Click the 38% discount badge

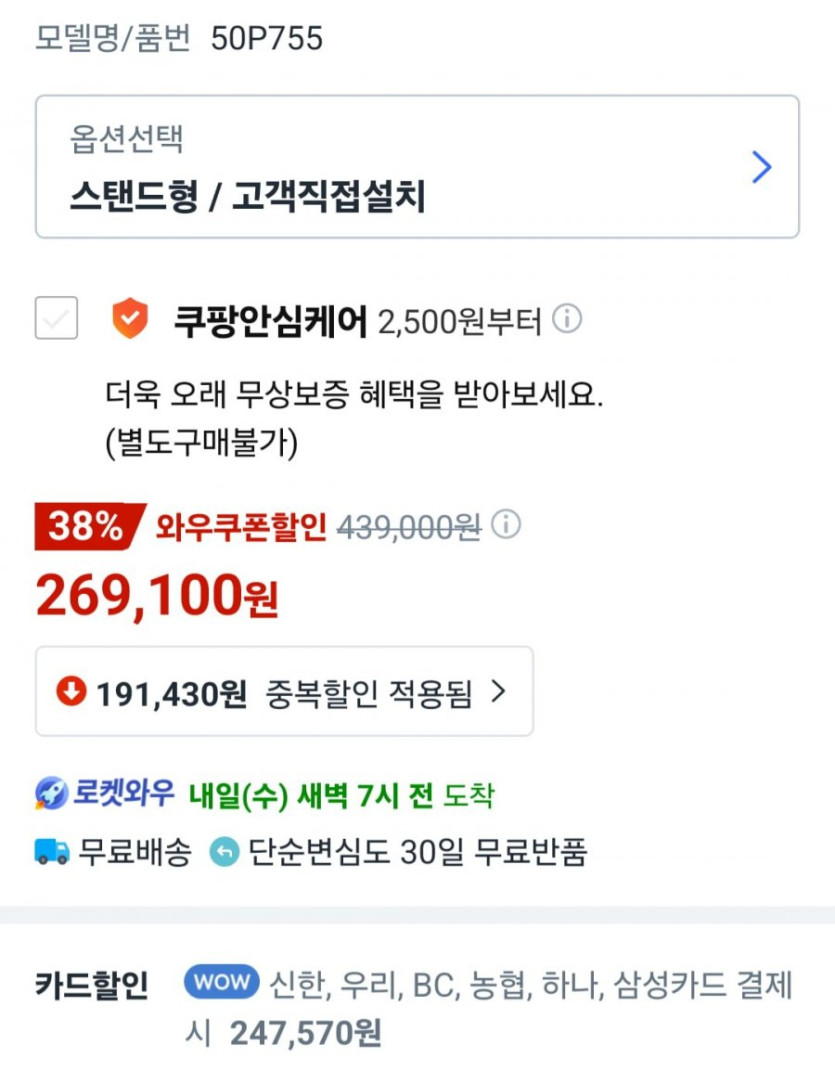(x=87, y=526)
